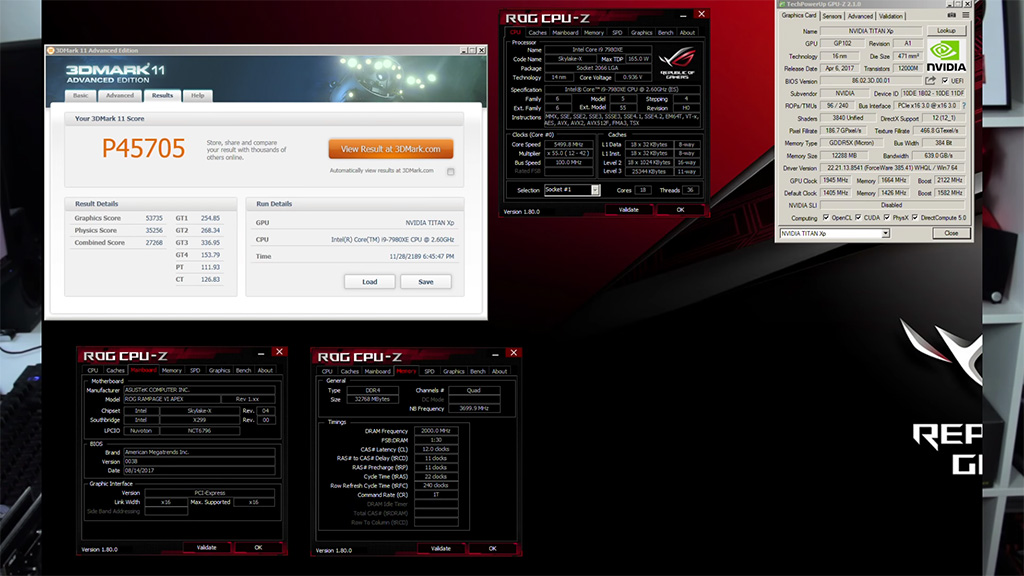1024x576 pixels.
Task: Click the GPU-Z screenshot camera icon
Action: tap(952, 15)
